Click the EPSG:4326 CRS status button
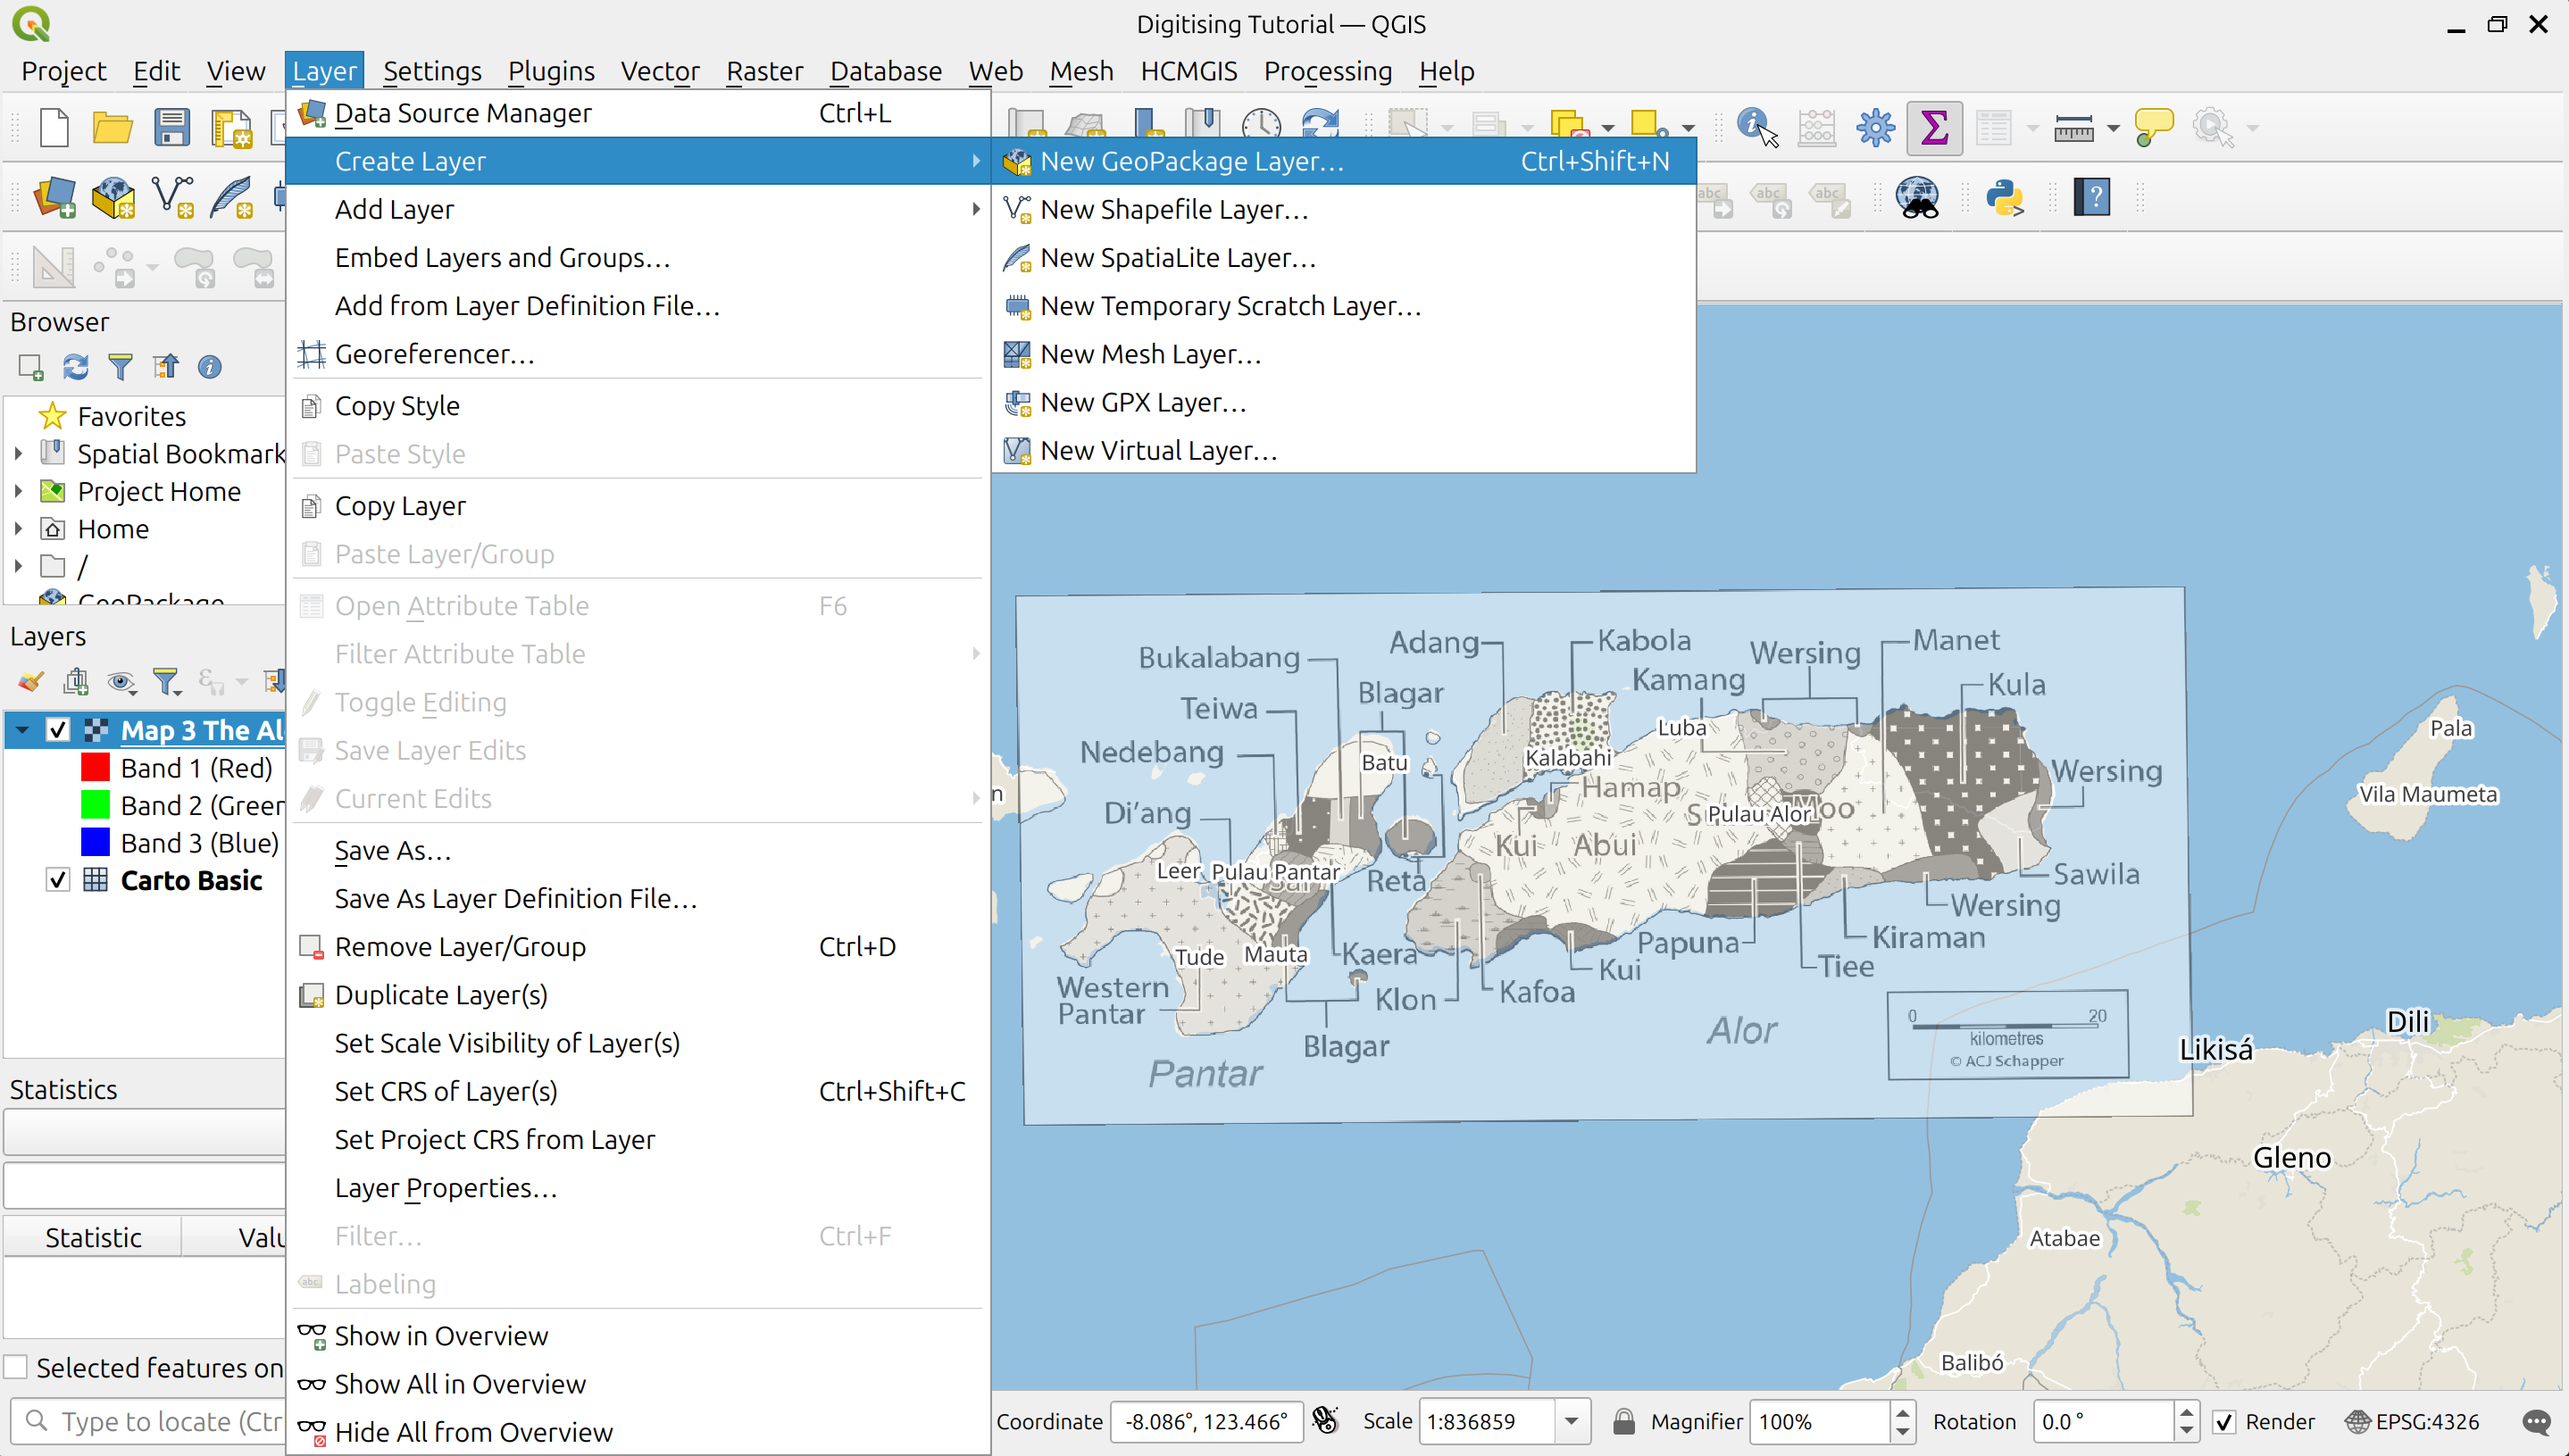 tap(2414, 1421)
